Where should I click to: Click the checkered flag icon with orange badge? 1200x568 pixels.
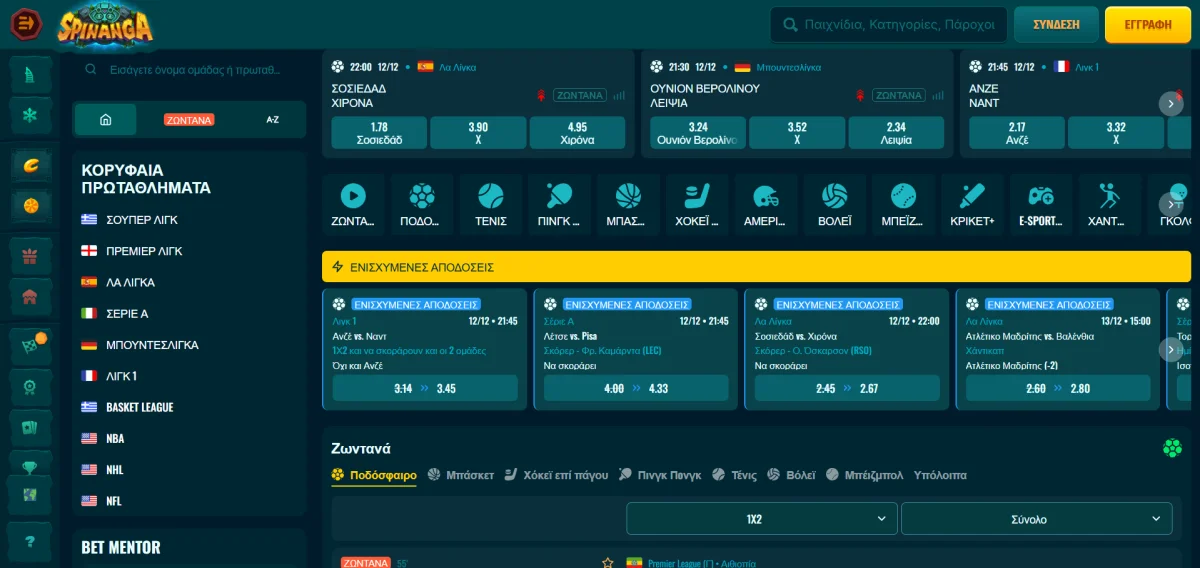click(x=29, y=345)
